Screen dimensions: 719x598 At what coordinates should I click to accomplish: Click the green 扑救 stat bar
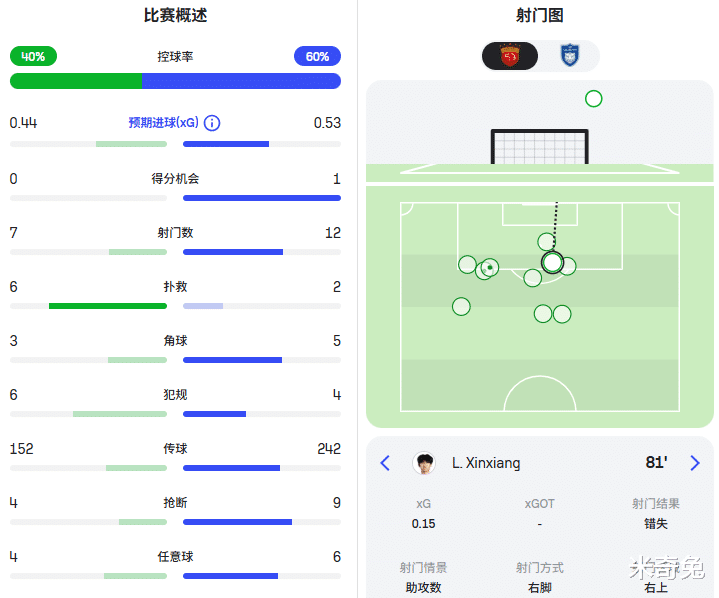click(107, 305)
